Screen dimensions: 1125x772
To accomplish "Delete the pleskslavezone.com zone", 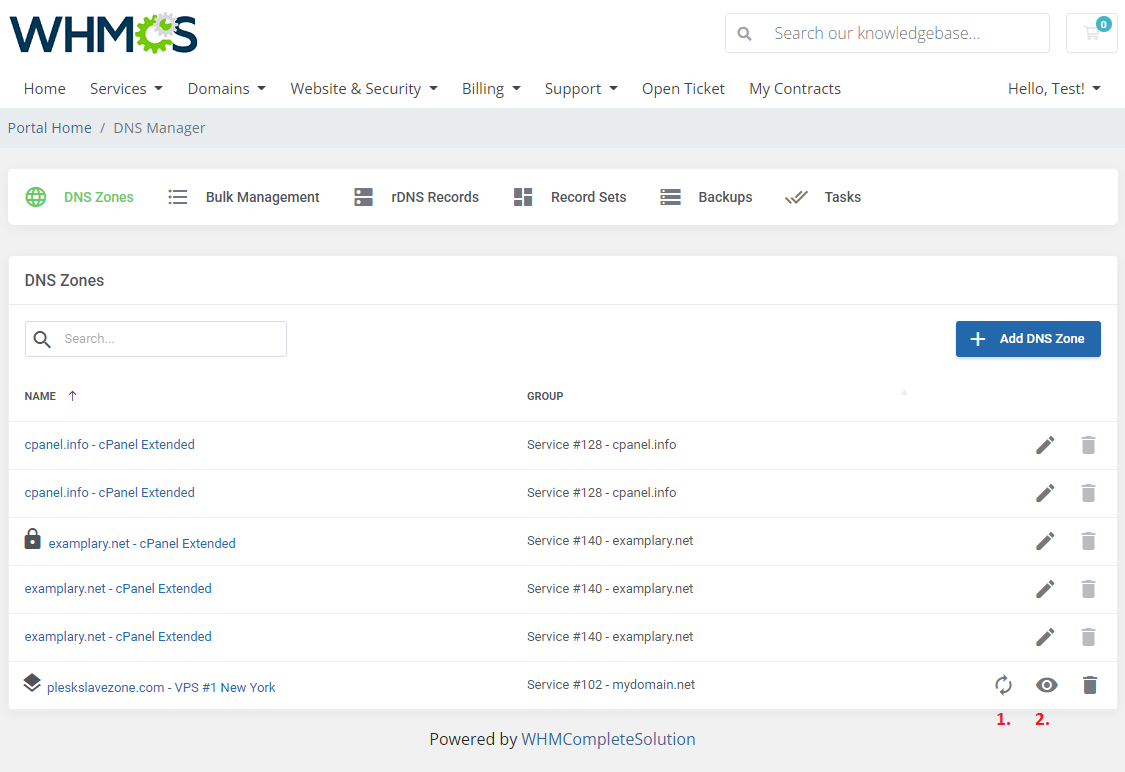I will (1090, 685).
